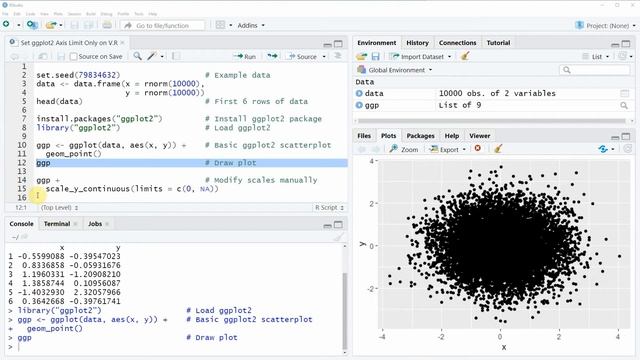
Task: Click the Create a project icon
Action: point(32,25)
